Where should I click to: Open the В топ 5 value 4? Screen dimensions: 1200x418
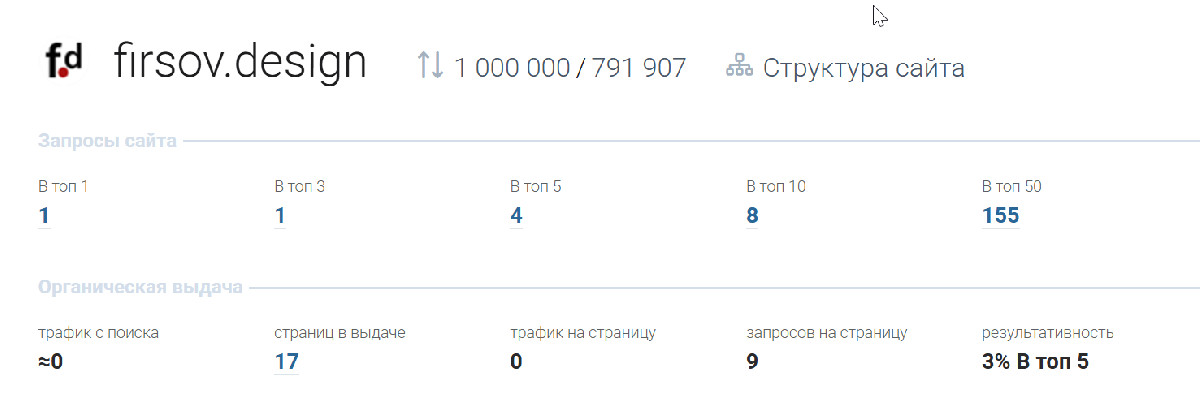(516, 215)
